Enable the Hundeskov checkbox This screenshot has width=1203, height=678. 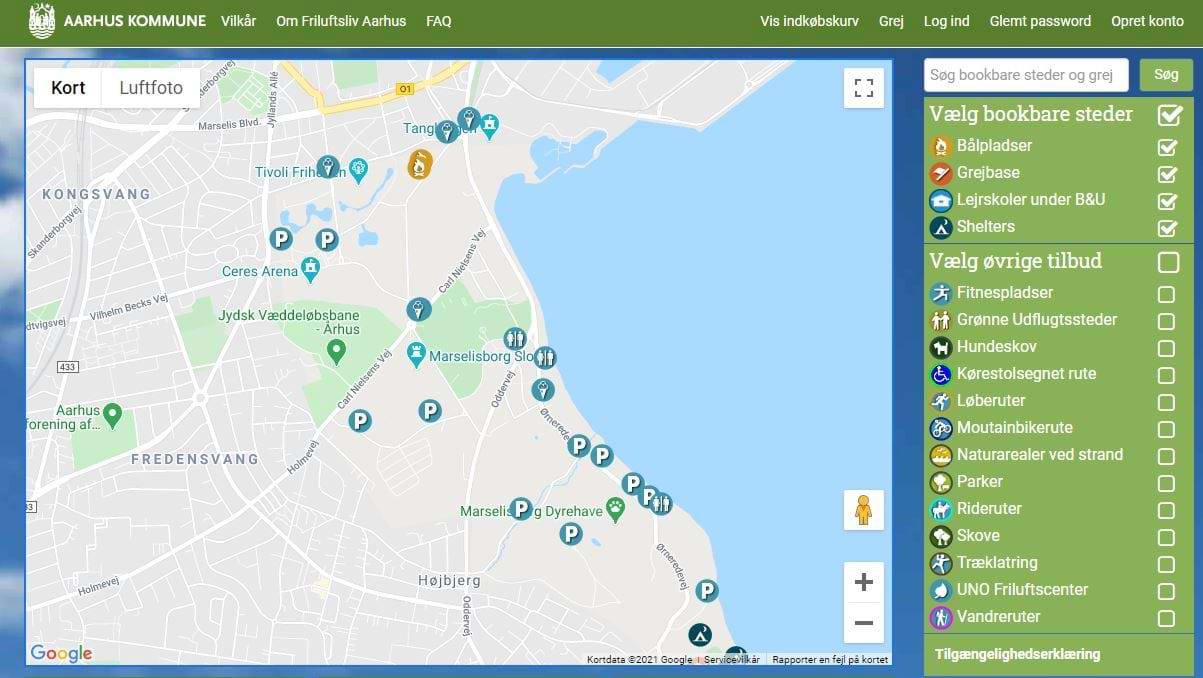click(x=1166, y=348)
